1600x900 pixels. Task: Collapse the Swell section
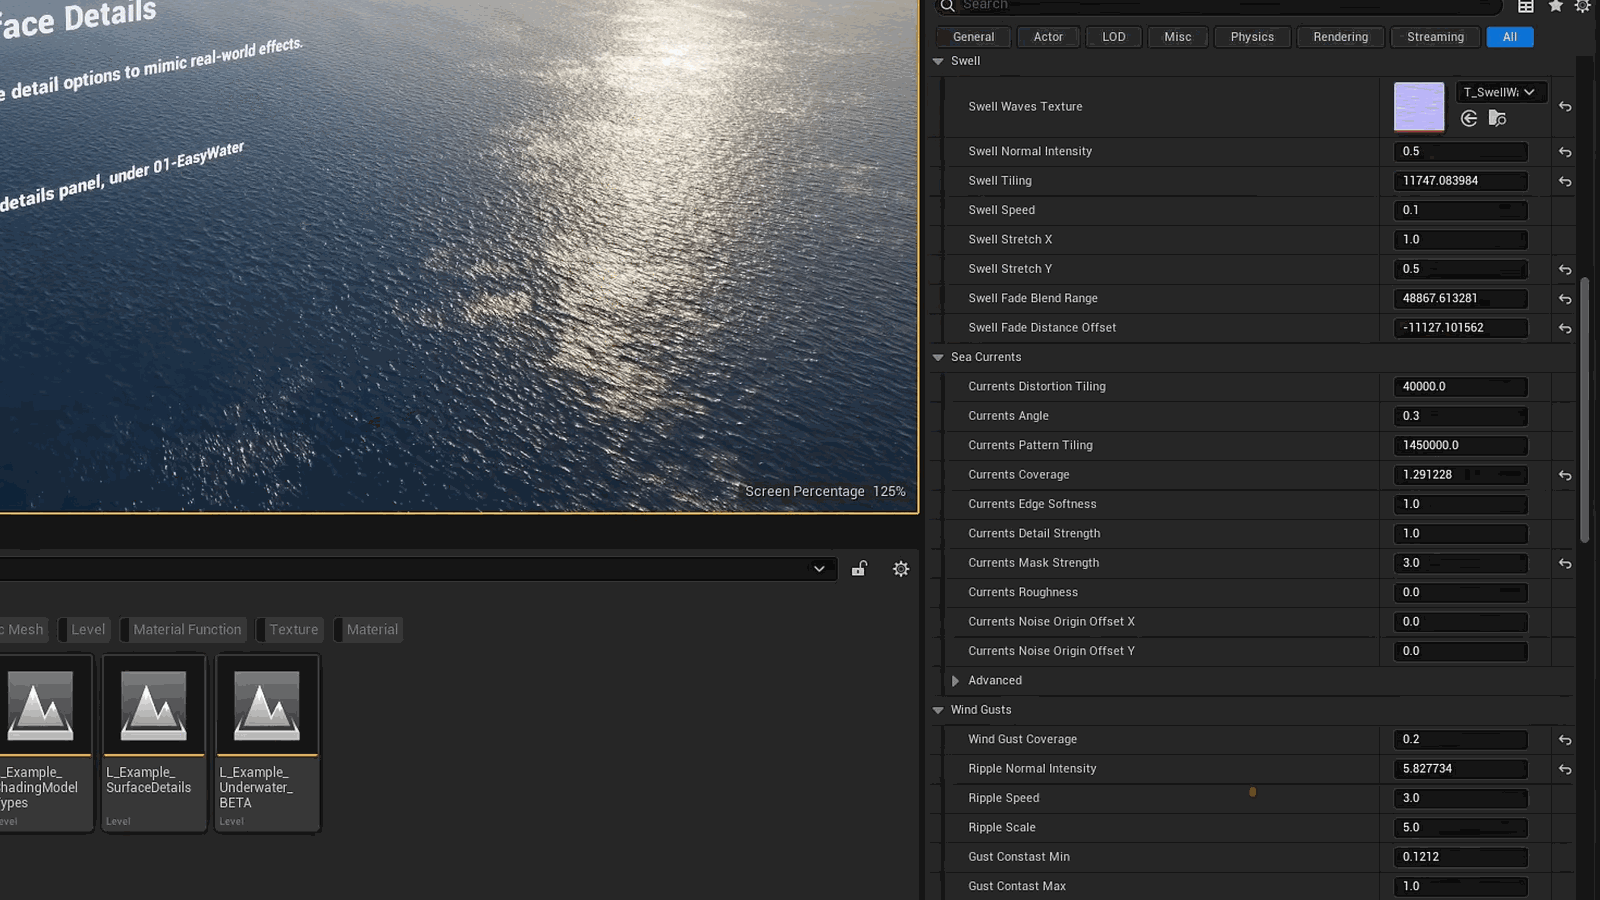(938, 61)
